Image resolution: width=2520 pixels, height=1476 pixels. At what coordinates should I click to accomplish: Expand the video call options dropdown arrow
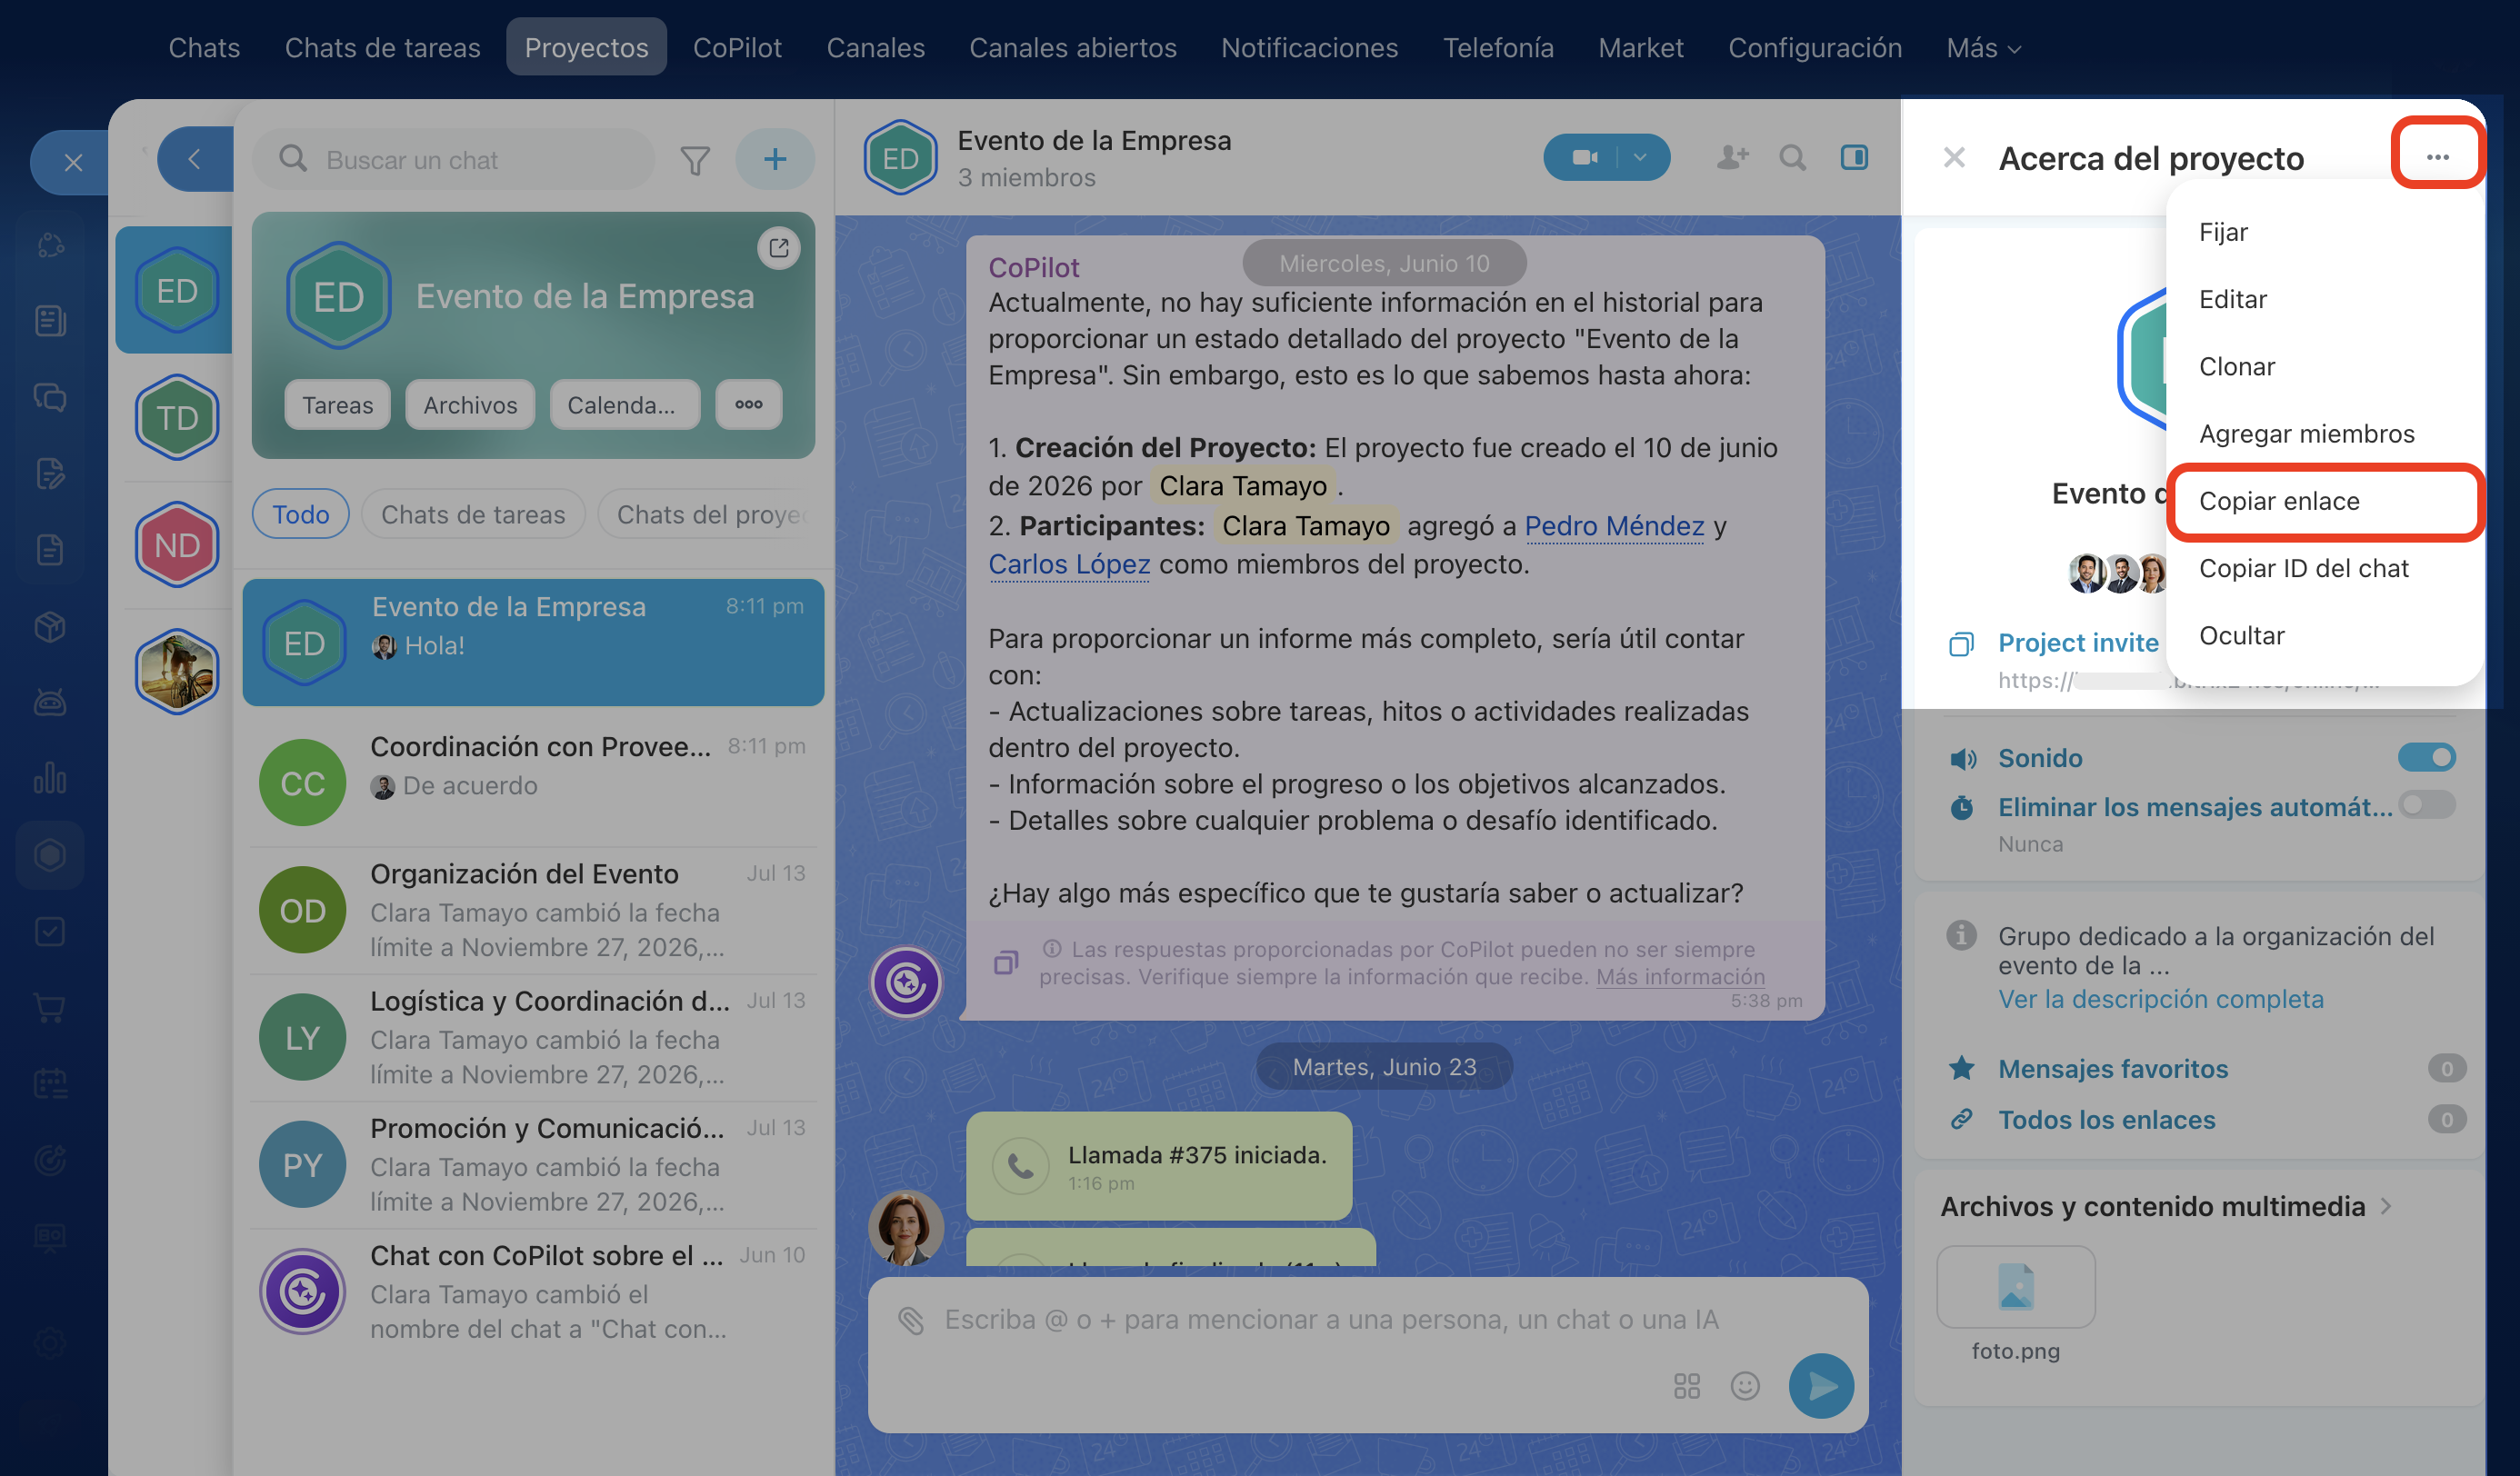pos(1640,157)
